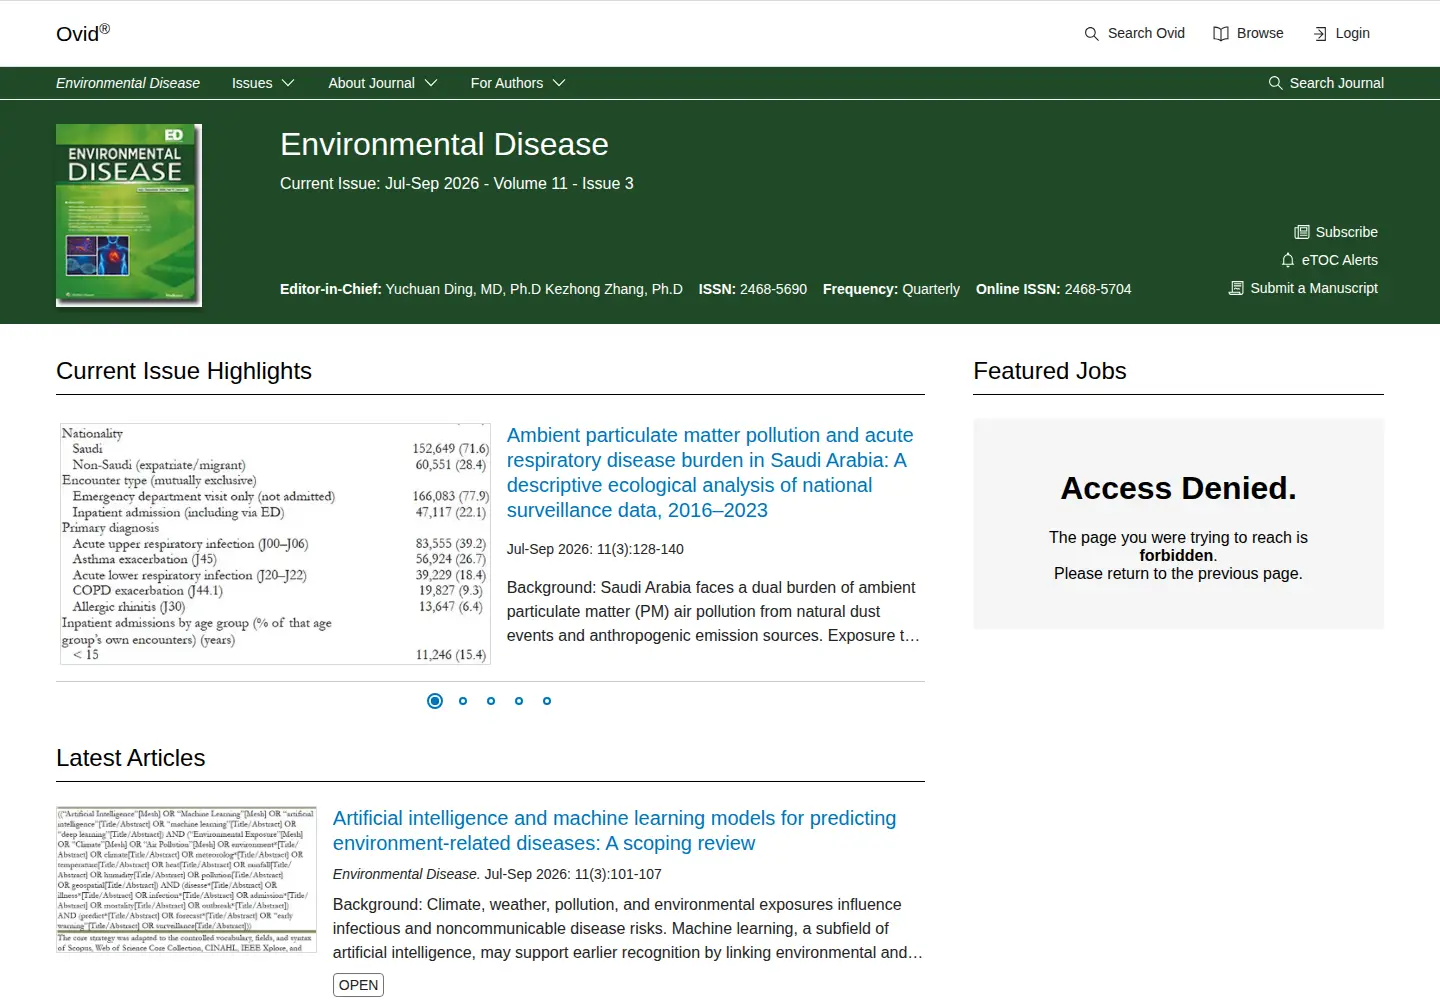
Task: Expand the Issues dropdown chevron
Action: point(288,83)
